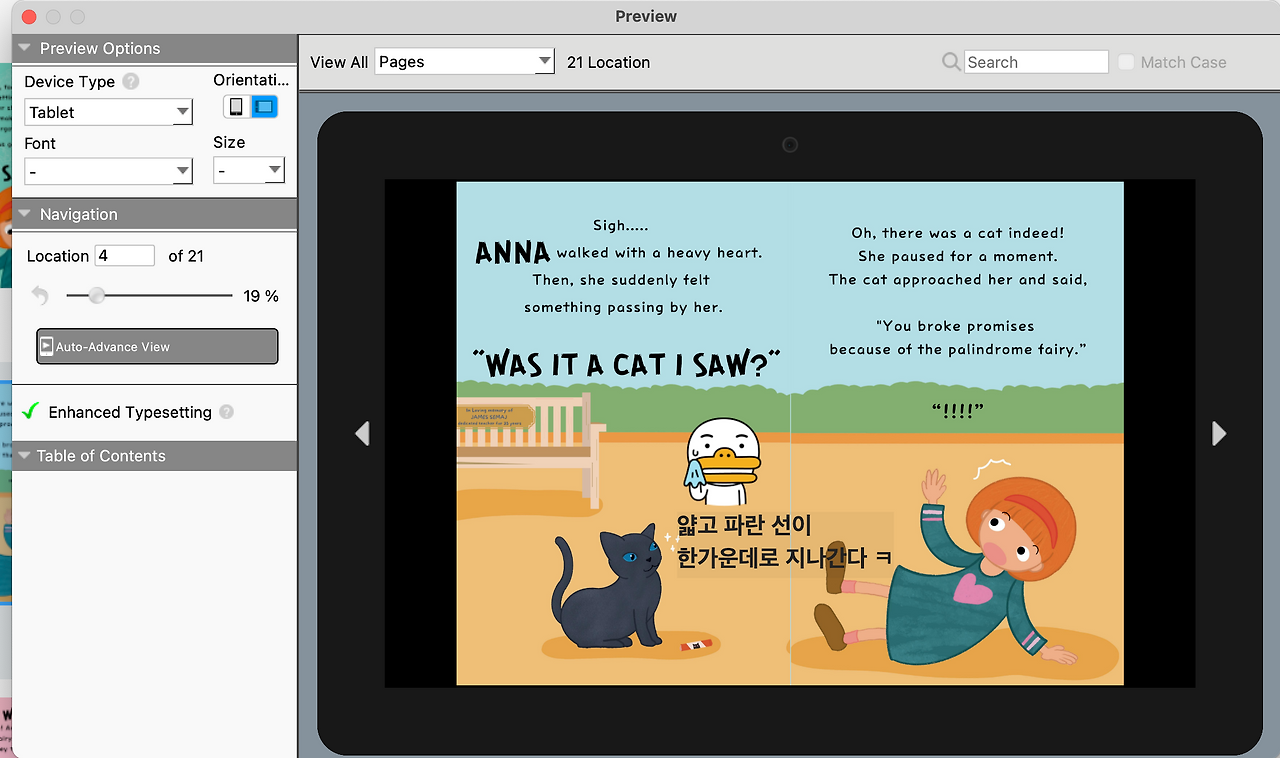Click the "WAS IT A CAT I SAW?" heading
Viewport: 1280px width, 758px height.
[626, 363]
